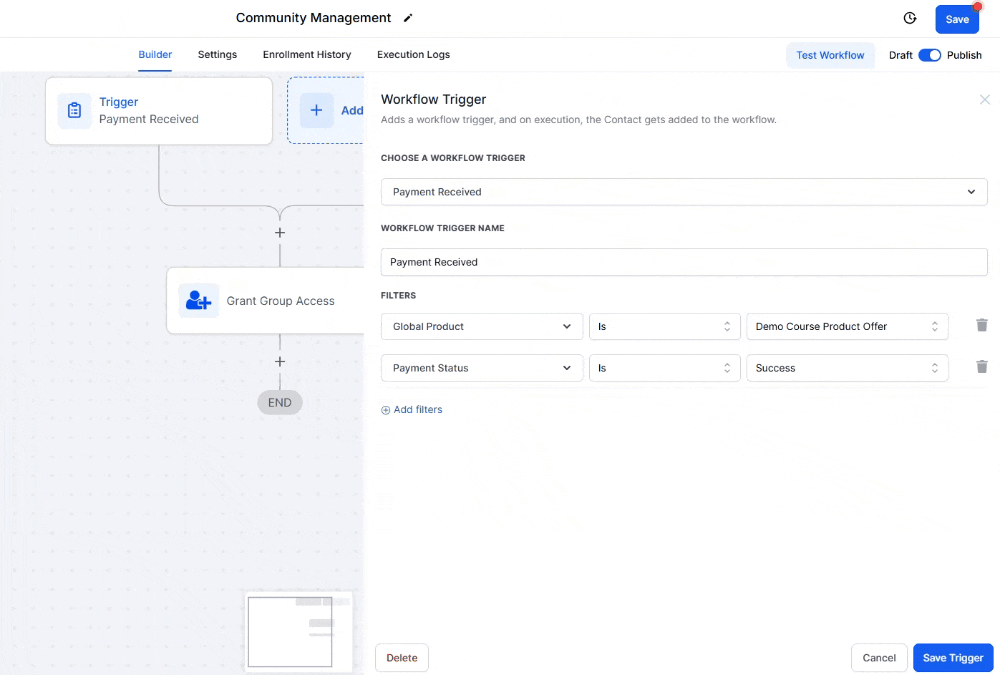
Task: Open the Execution Logs tab
Action: coord(413,55)
